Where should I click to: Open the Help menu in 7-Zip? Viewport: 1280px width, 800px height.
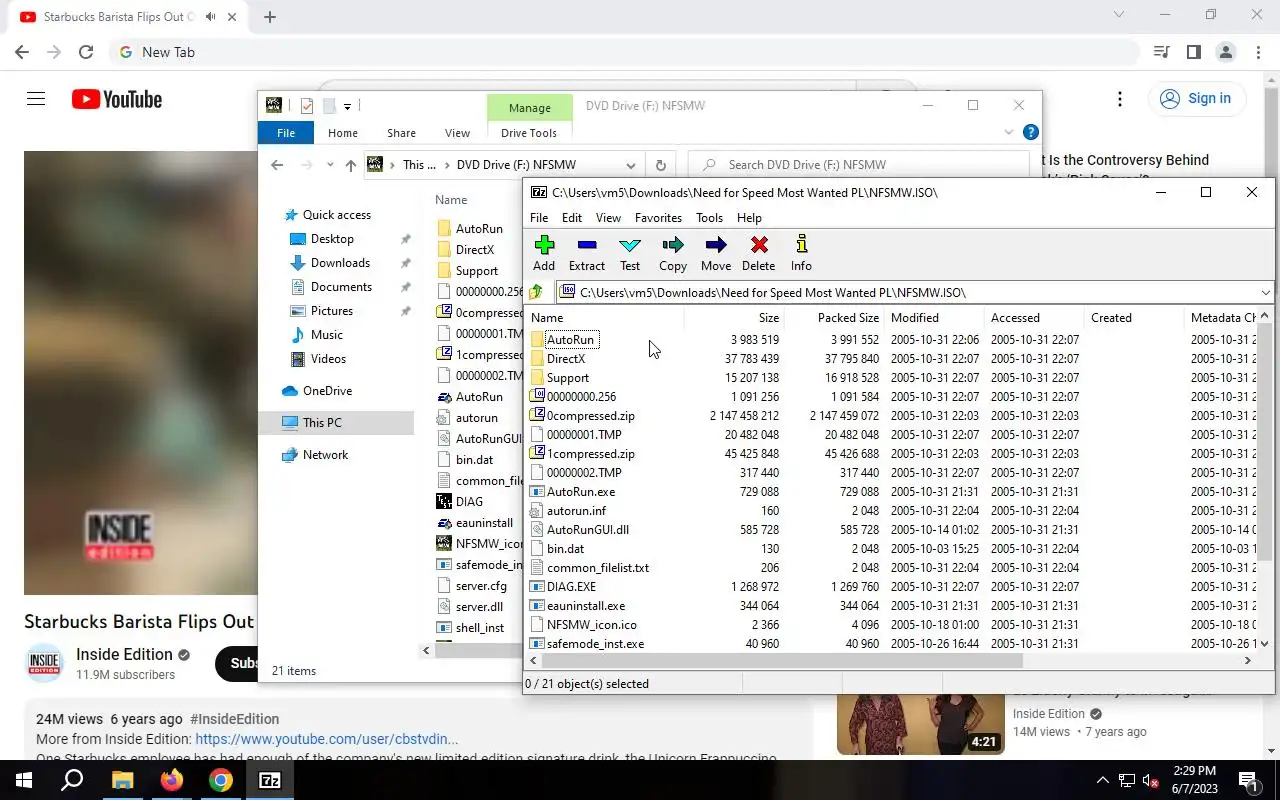(749, 217)
